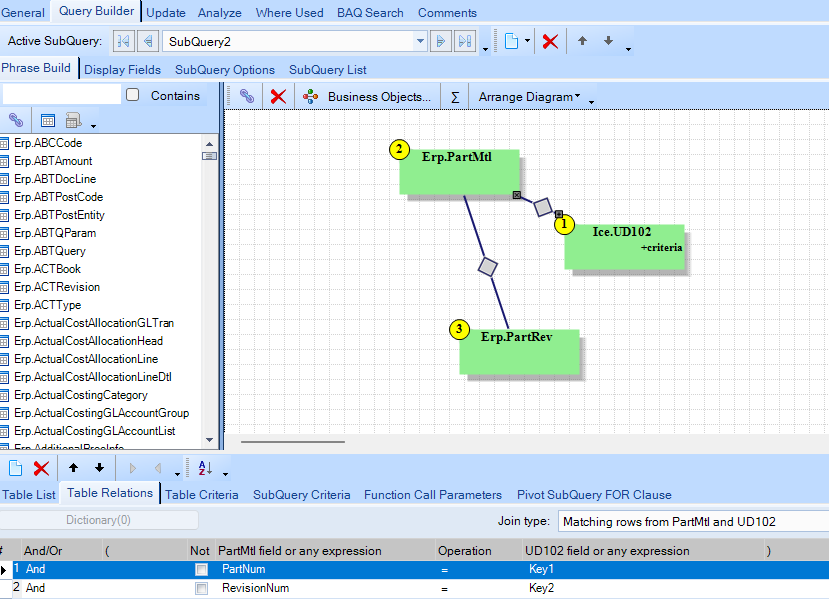Select the Ice.UD102 table node

pos(624,247)
